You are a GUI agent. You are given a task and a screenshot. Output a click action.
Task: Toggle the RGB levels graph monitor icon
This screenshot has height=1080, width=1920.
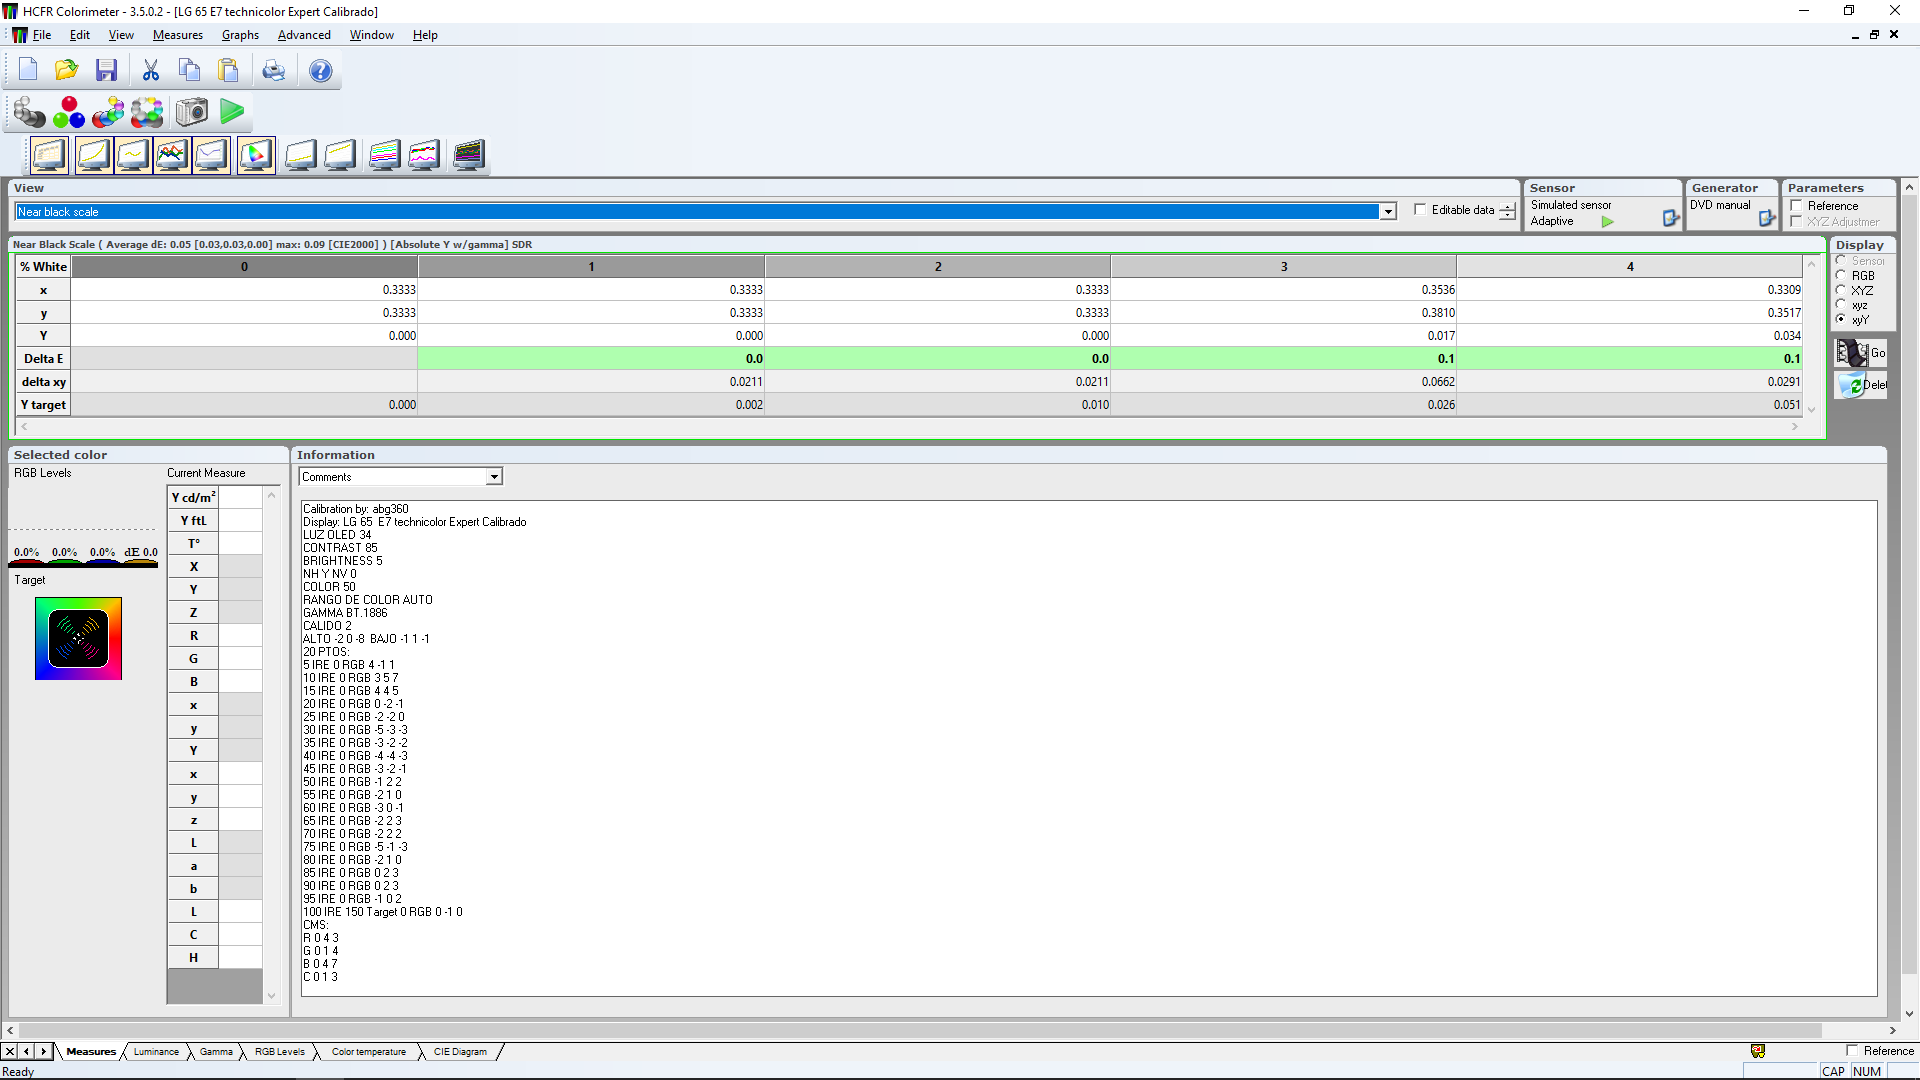click(172, 155)
